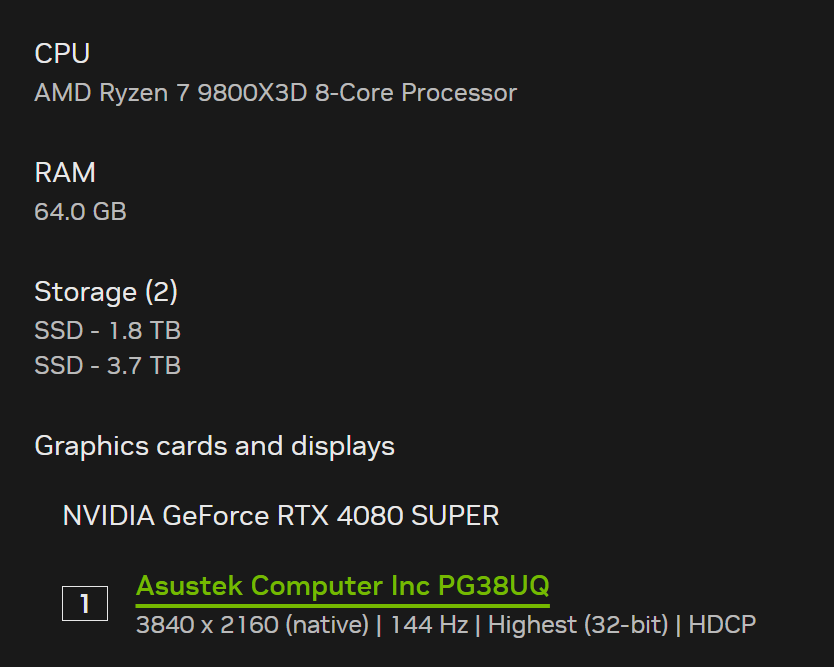This screenshot has width=834, height=667.
Task: Click the HDCP label
Action: (x=723, y=625)
